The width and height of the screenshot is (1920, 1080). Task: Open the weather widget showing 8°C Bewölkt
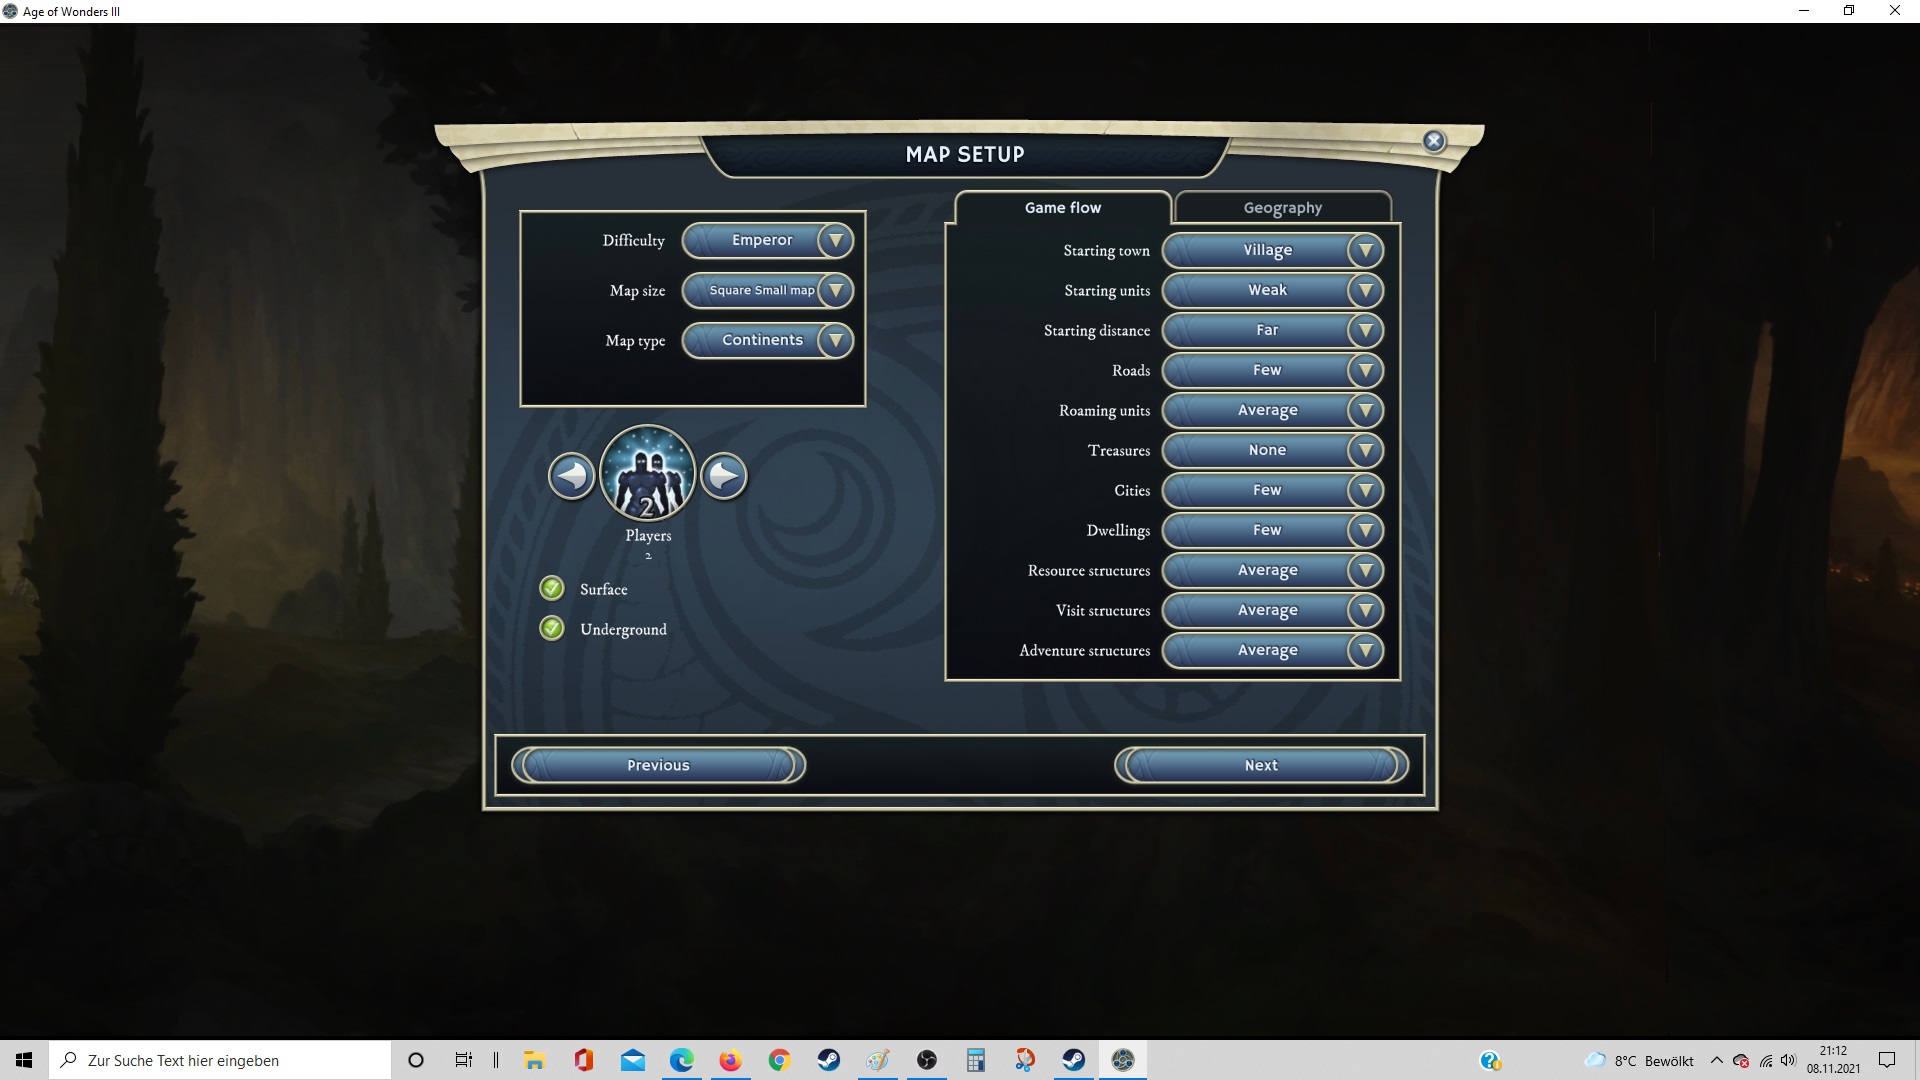(x=1640, y=1060)
